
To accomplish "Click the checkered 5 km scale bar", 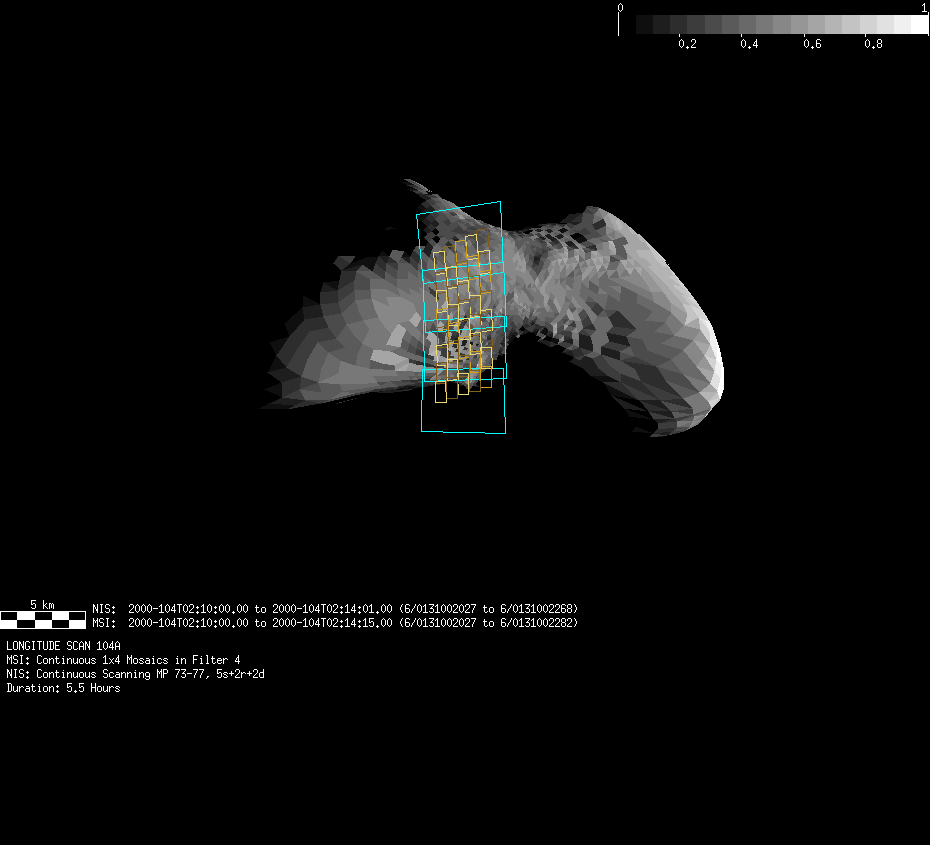I will pyautogui.click(x=43, y=620).
